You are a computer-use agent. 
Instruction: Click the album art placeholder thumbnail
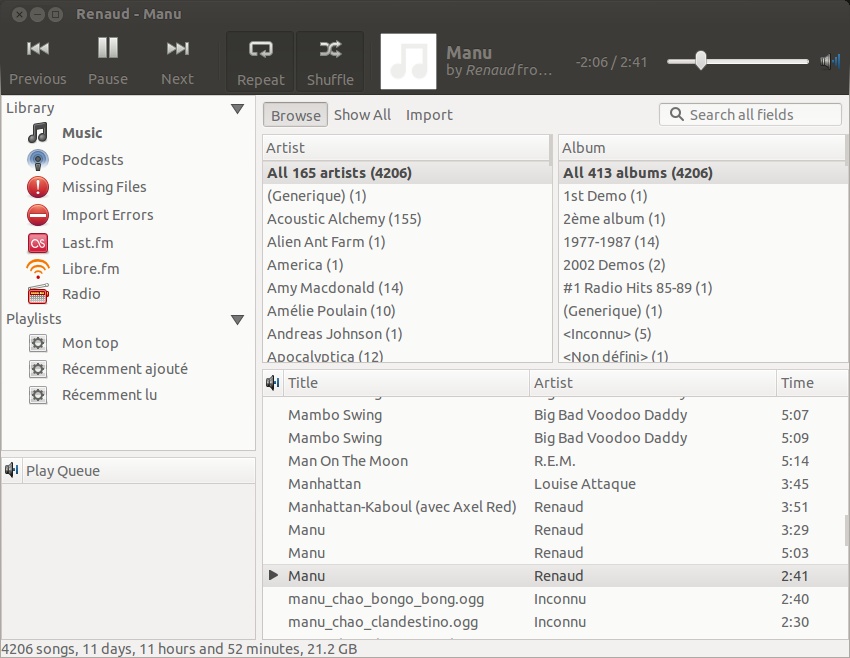tap(408, 61)
